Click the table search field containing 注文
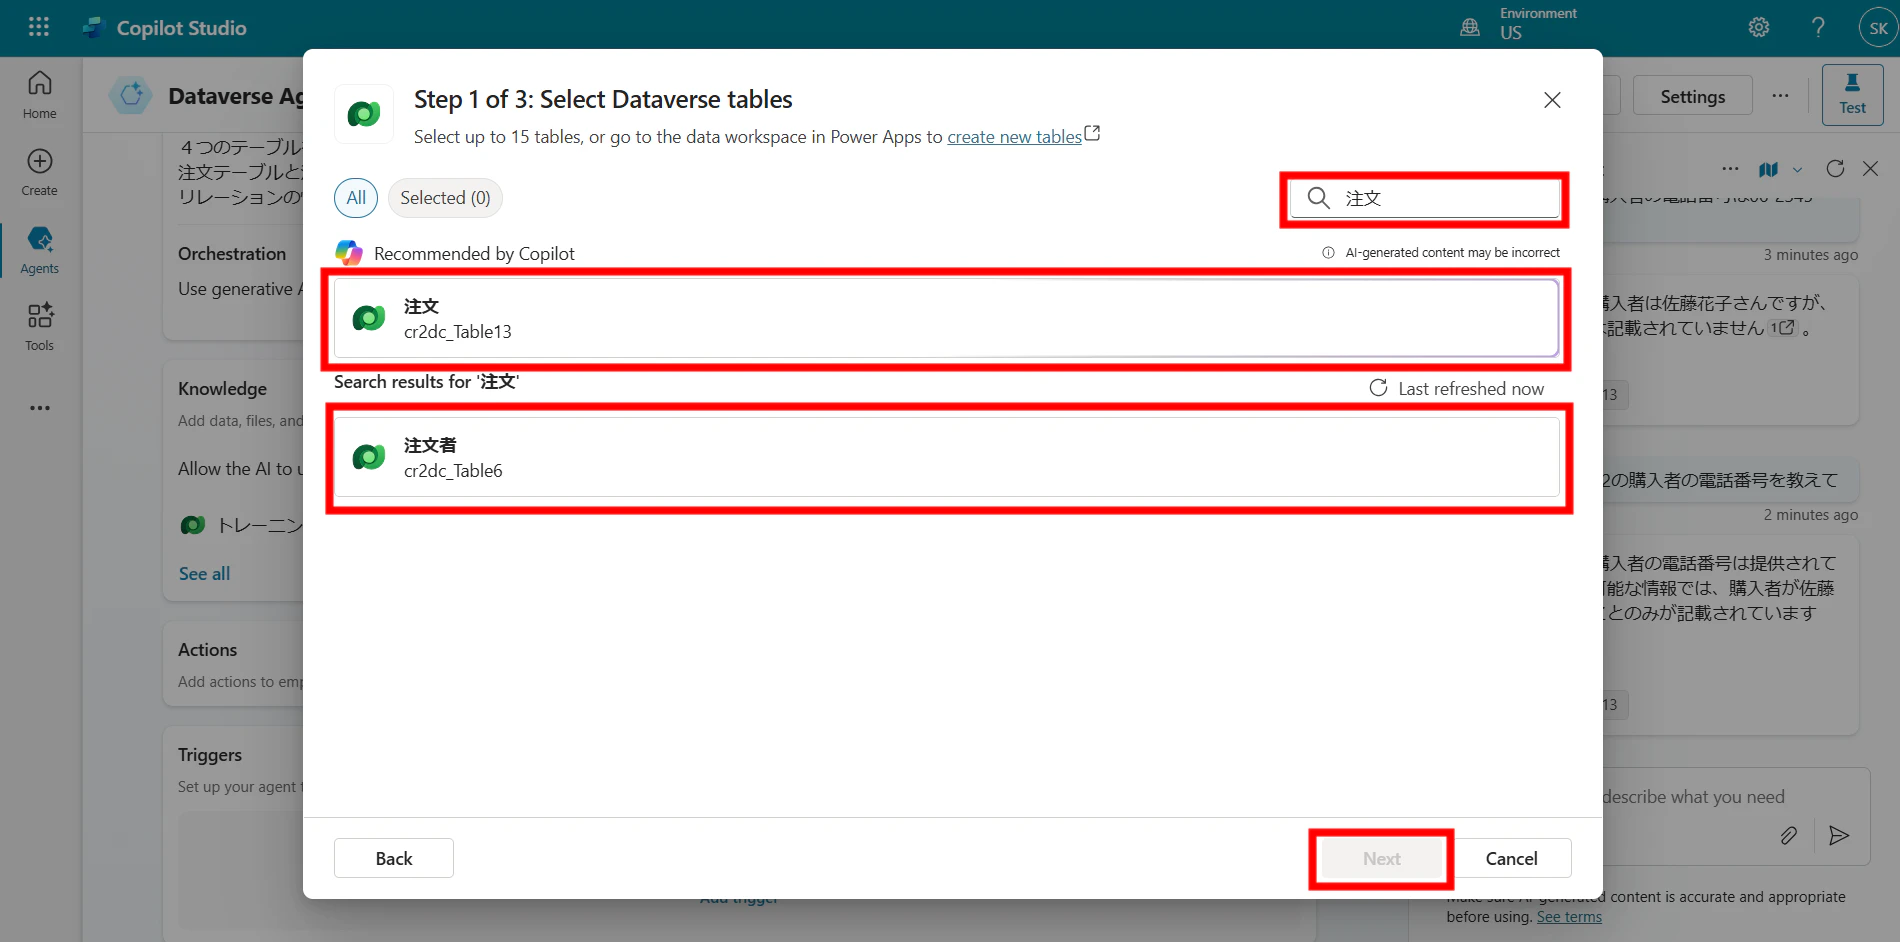 click(1425, 198)
